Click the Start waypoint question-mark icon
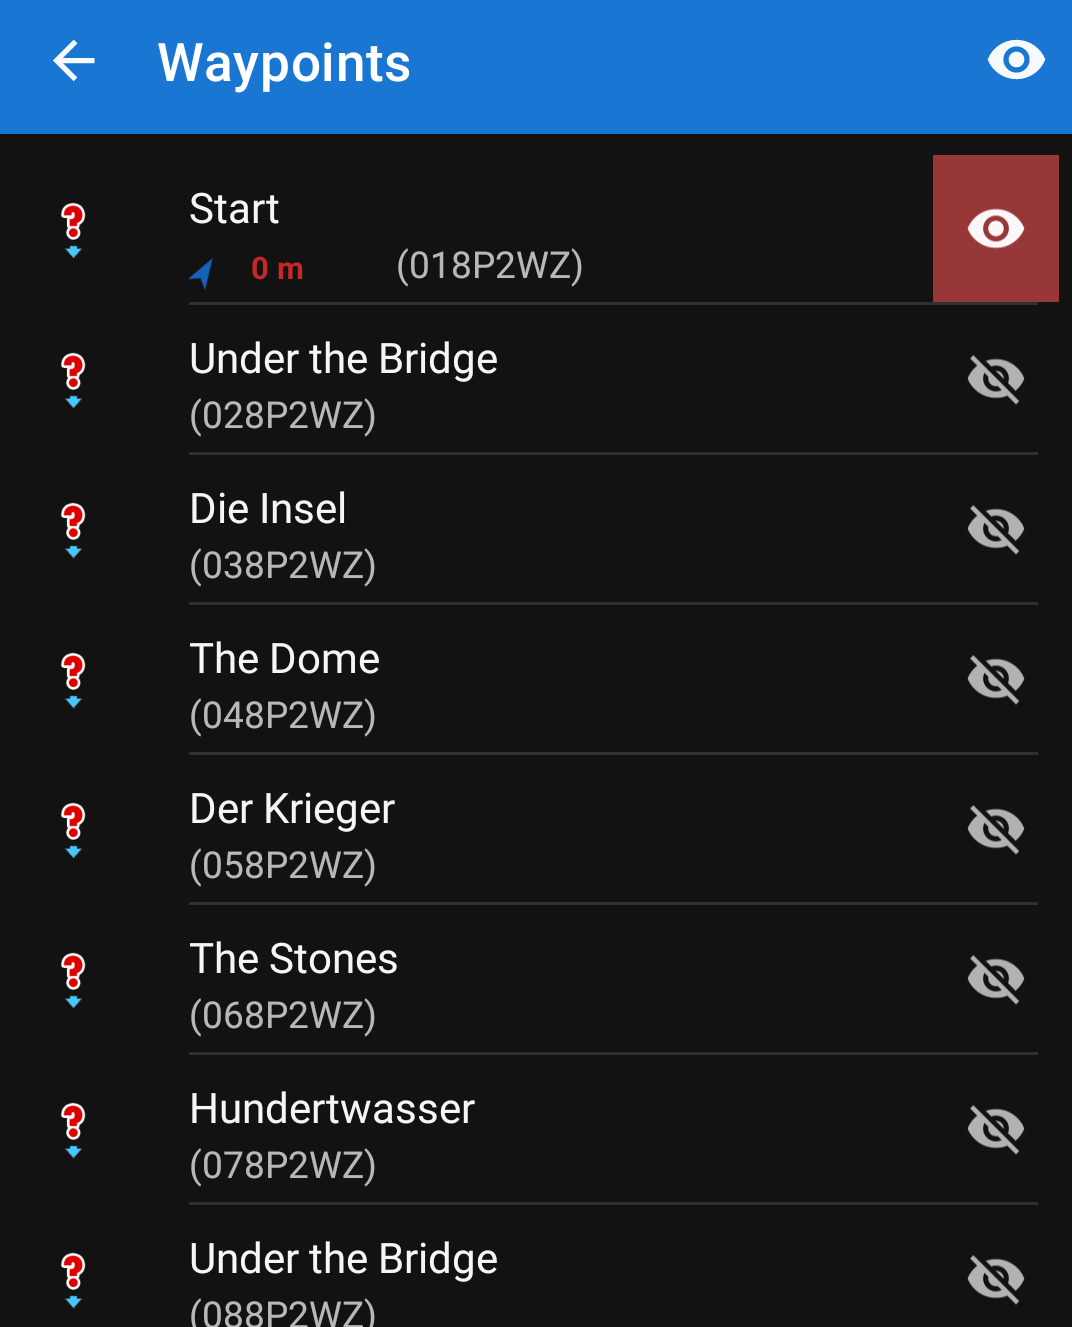Screen dimensions: 1072x1327 point(73,229)
